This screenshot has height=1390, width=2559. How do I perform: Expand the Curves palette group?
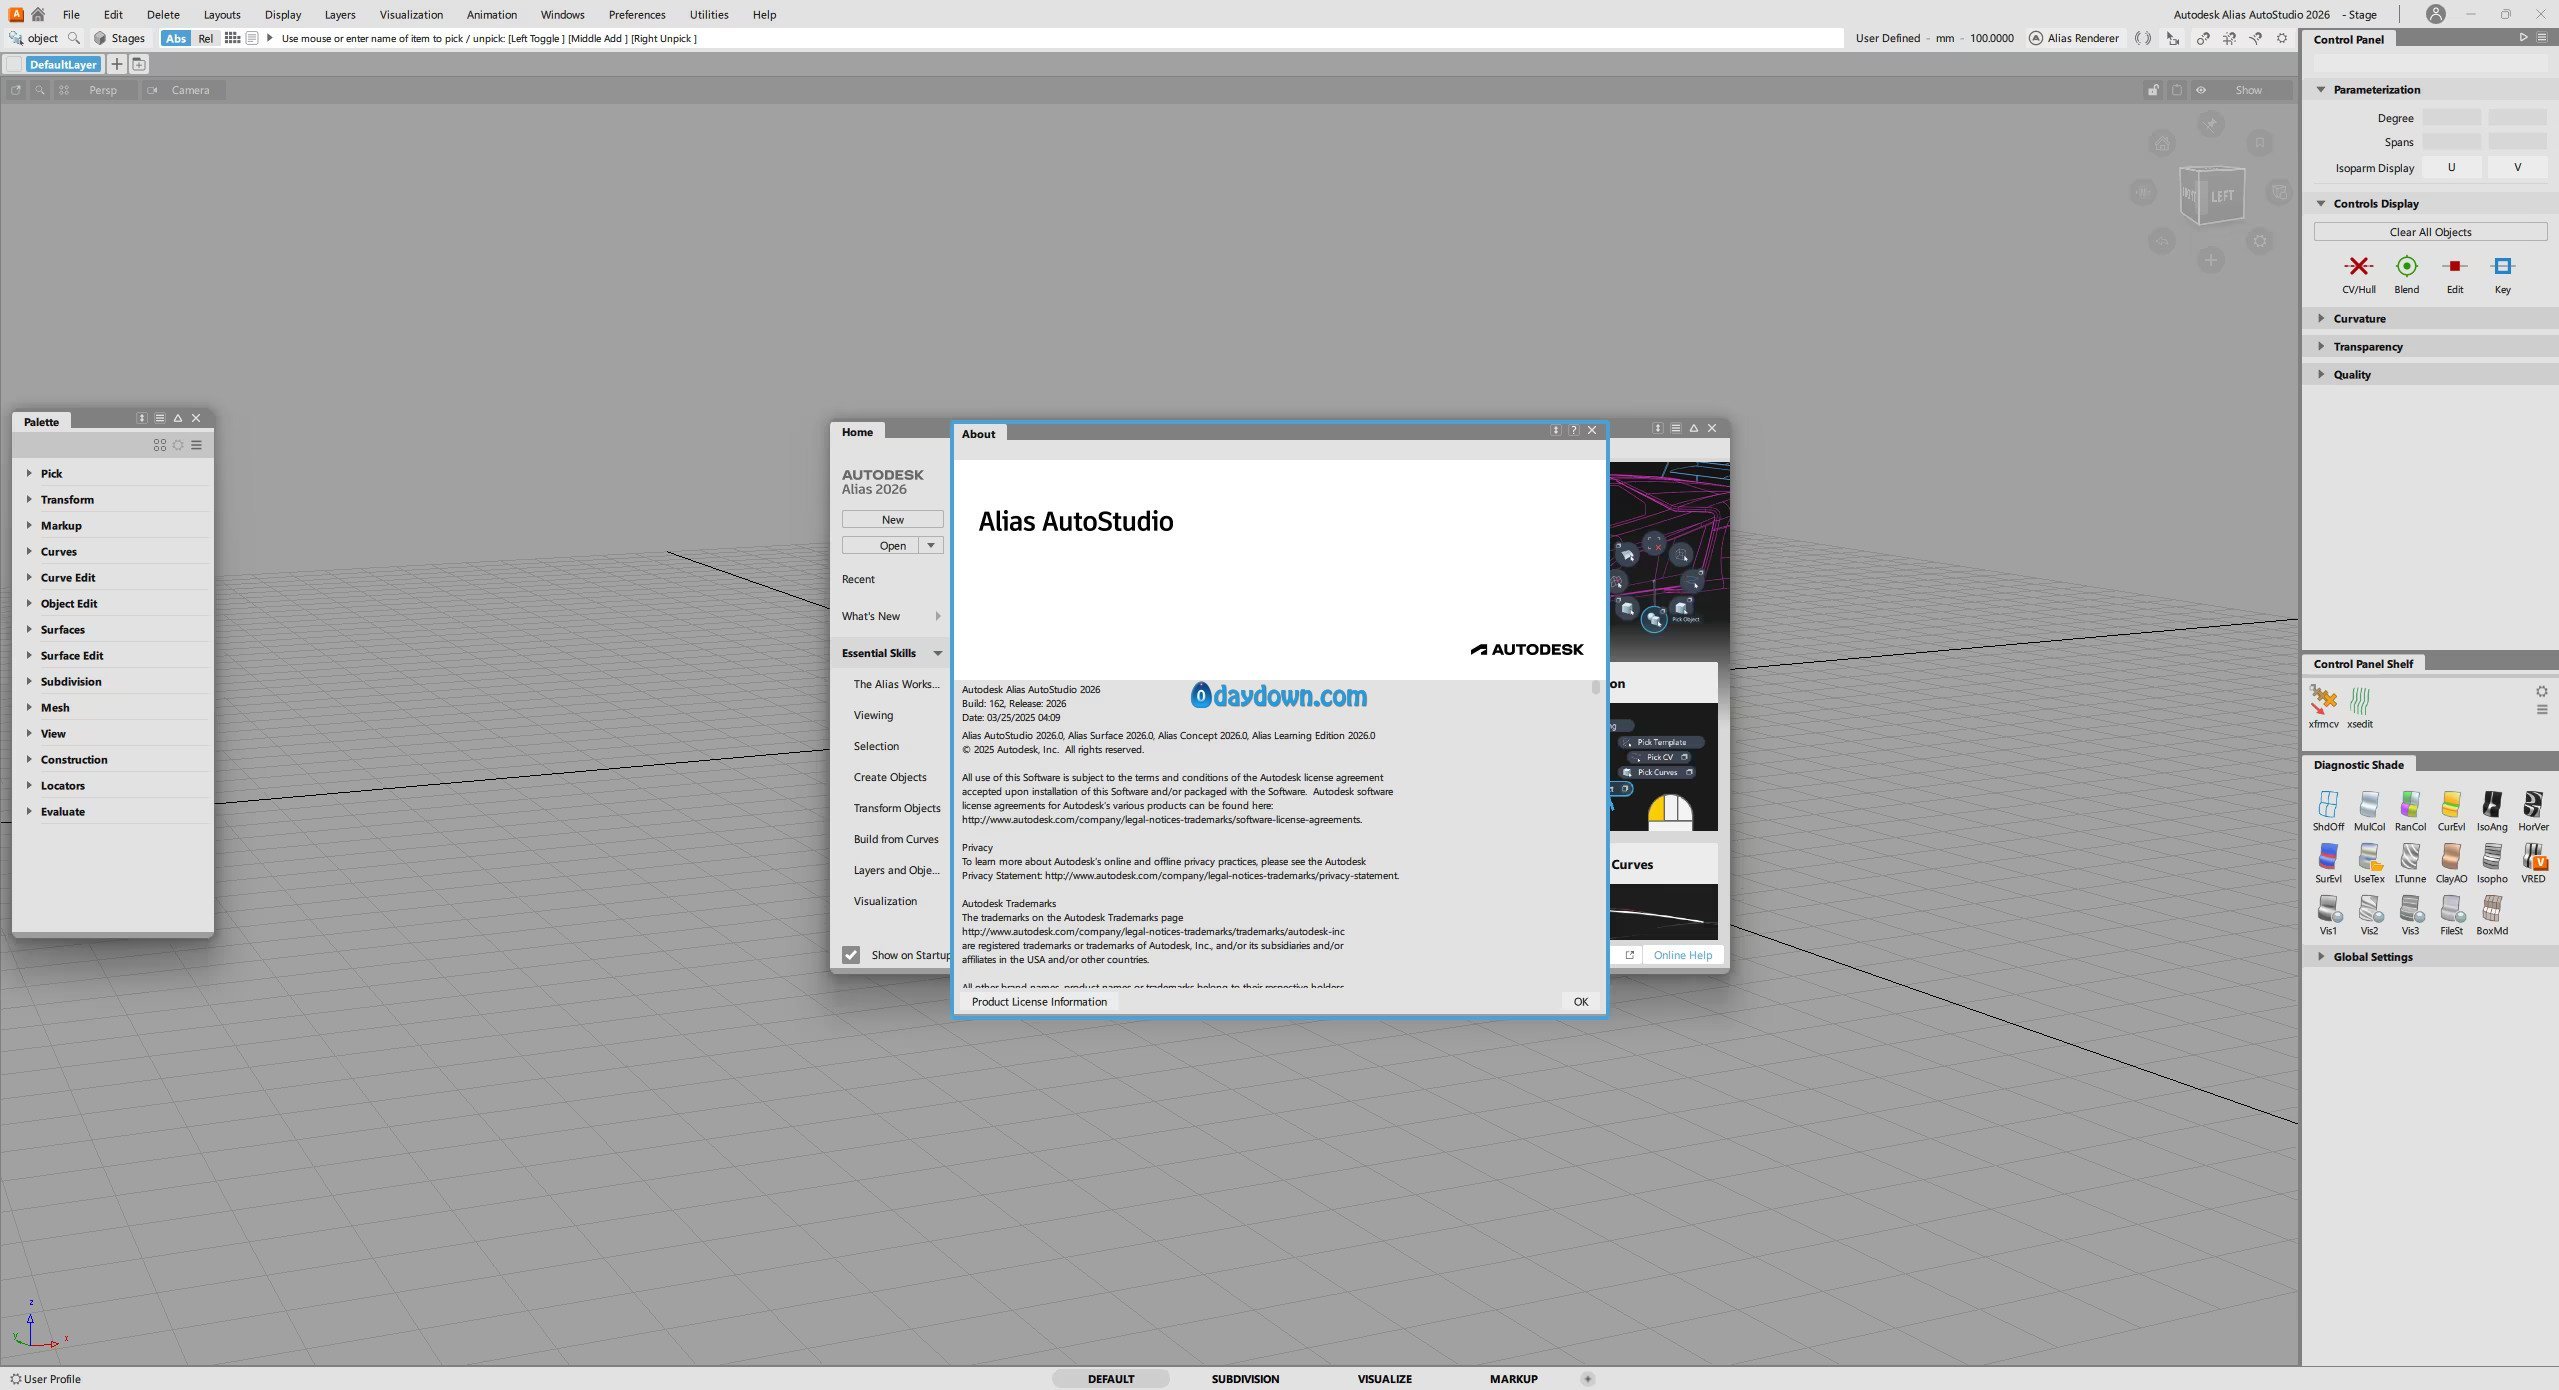tap(29, 551)
